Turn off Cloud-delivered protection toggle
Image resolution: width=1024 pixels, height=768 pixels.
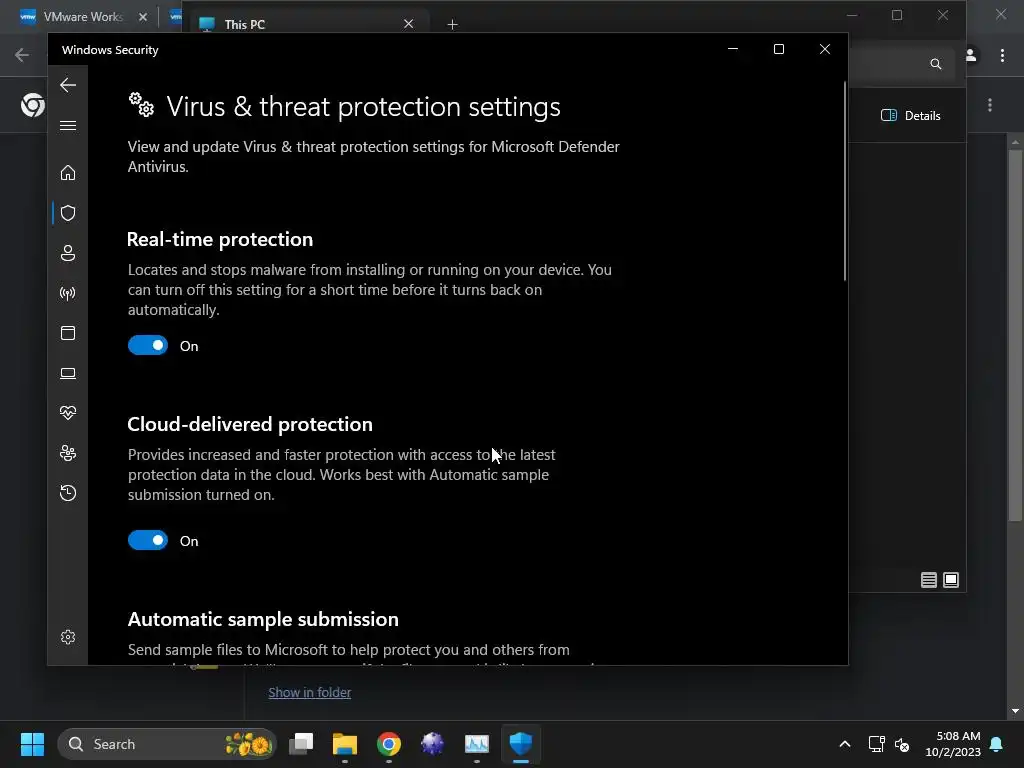tap(148, 541)
